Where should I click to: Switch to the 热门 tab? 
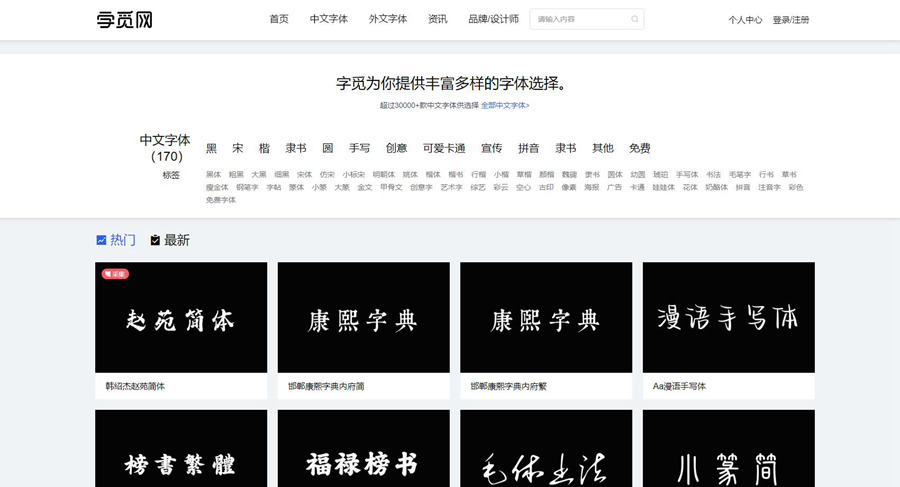(117, 240)
